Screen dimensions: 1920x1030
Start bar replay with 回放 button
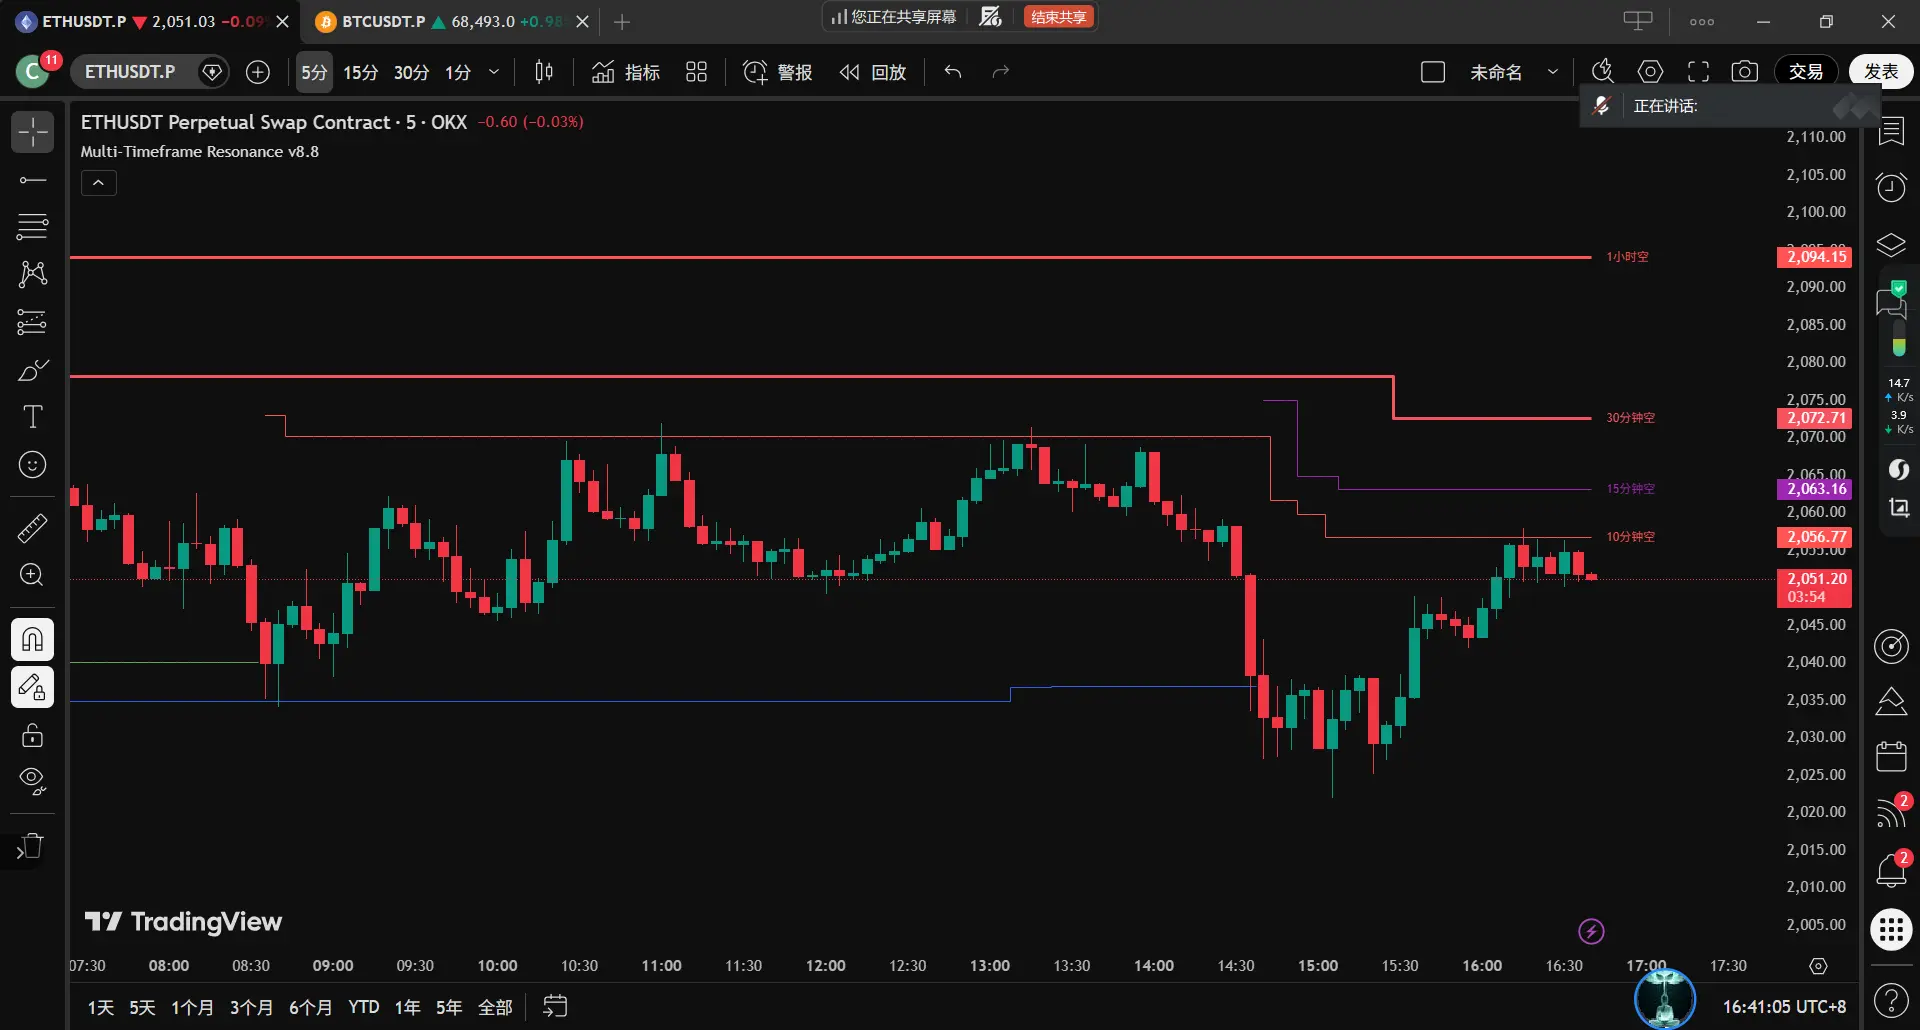(873, 72)
